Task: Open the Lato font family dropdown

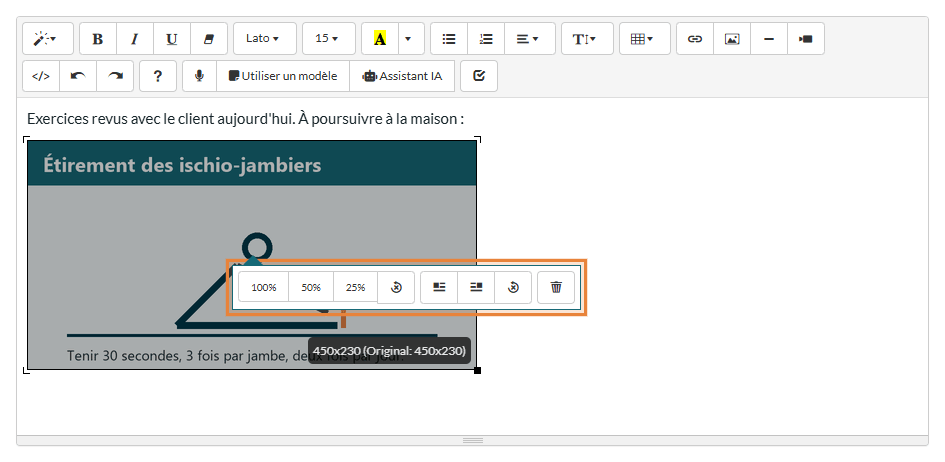Action: point(265,39)
